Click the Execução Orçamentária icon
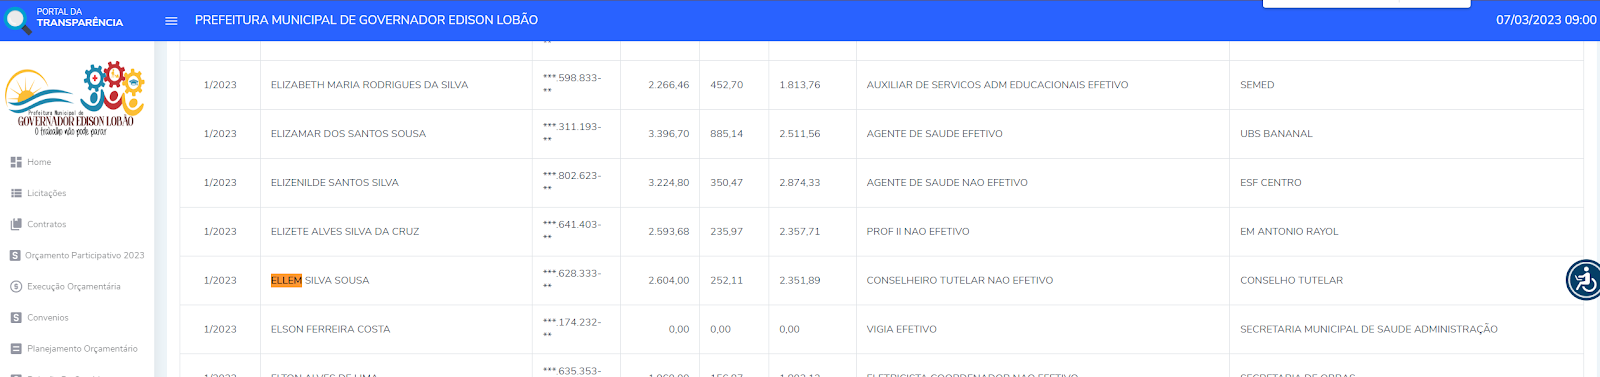Screen dimensions: 1600x377 16,287
